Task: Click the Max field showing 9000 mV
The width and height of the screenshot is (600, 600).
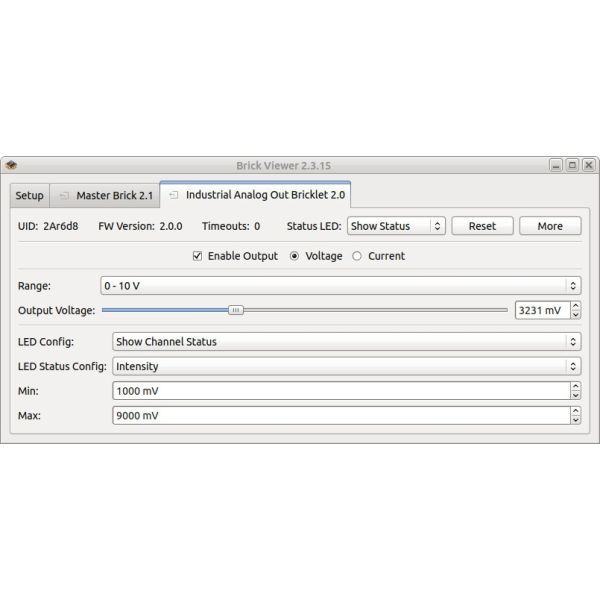Action: tap(341, 416)
